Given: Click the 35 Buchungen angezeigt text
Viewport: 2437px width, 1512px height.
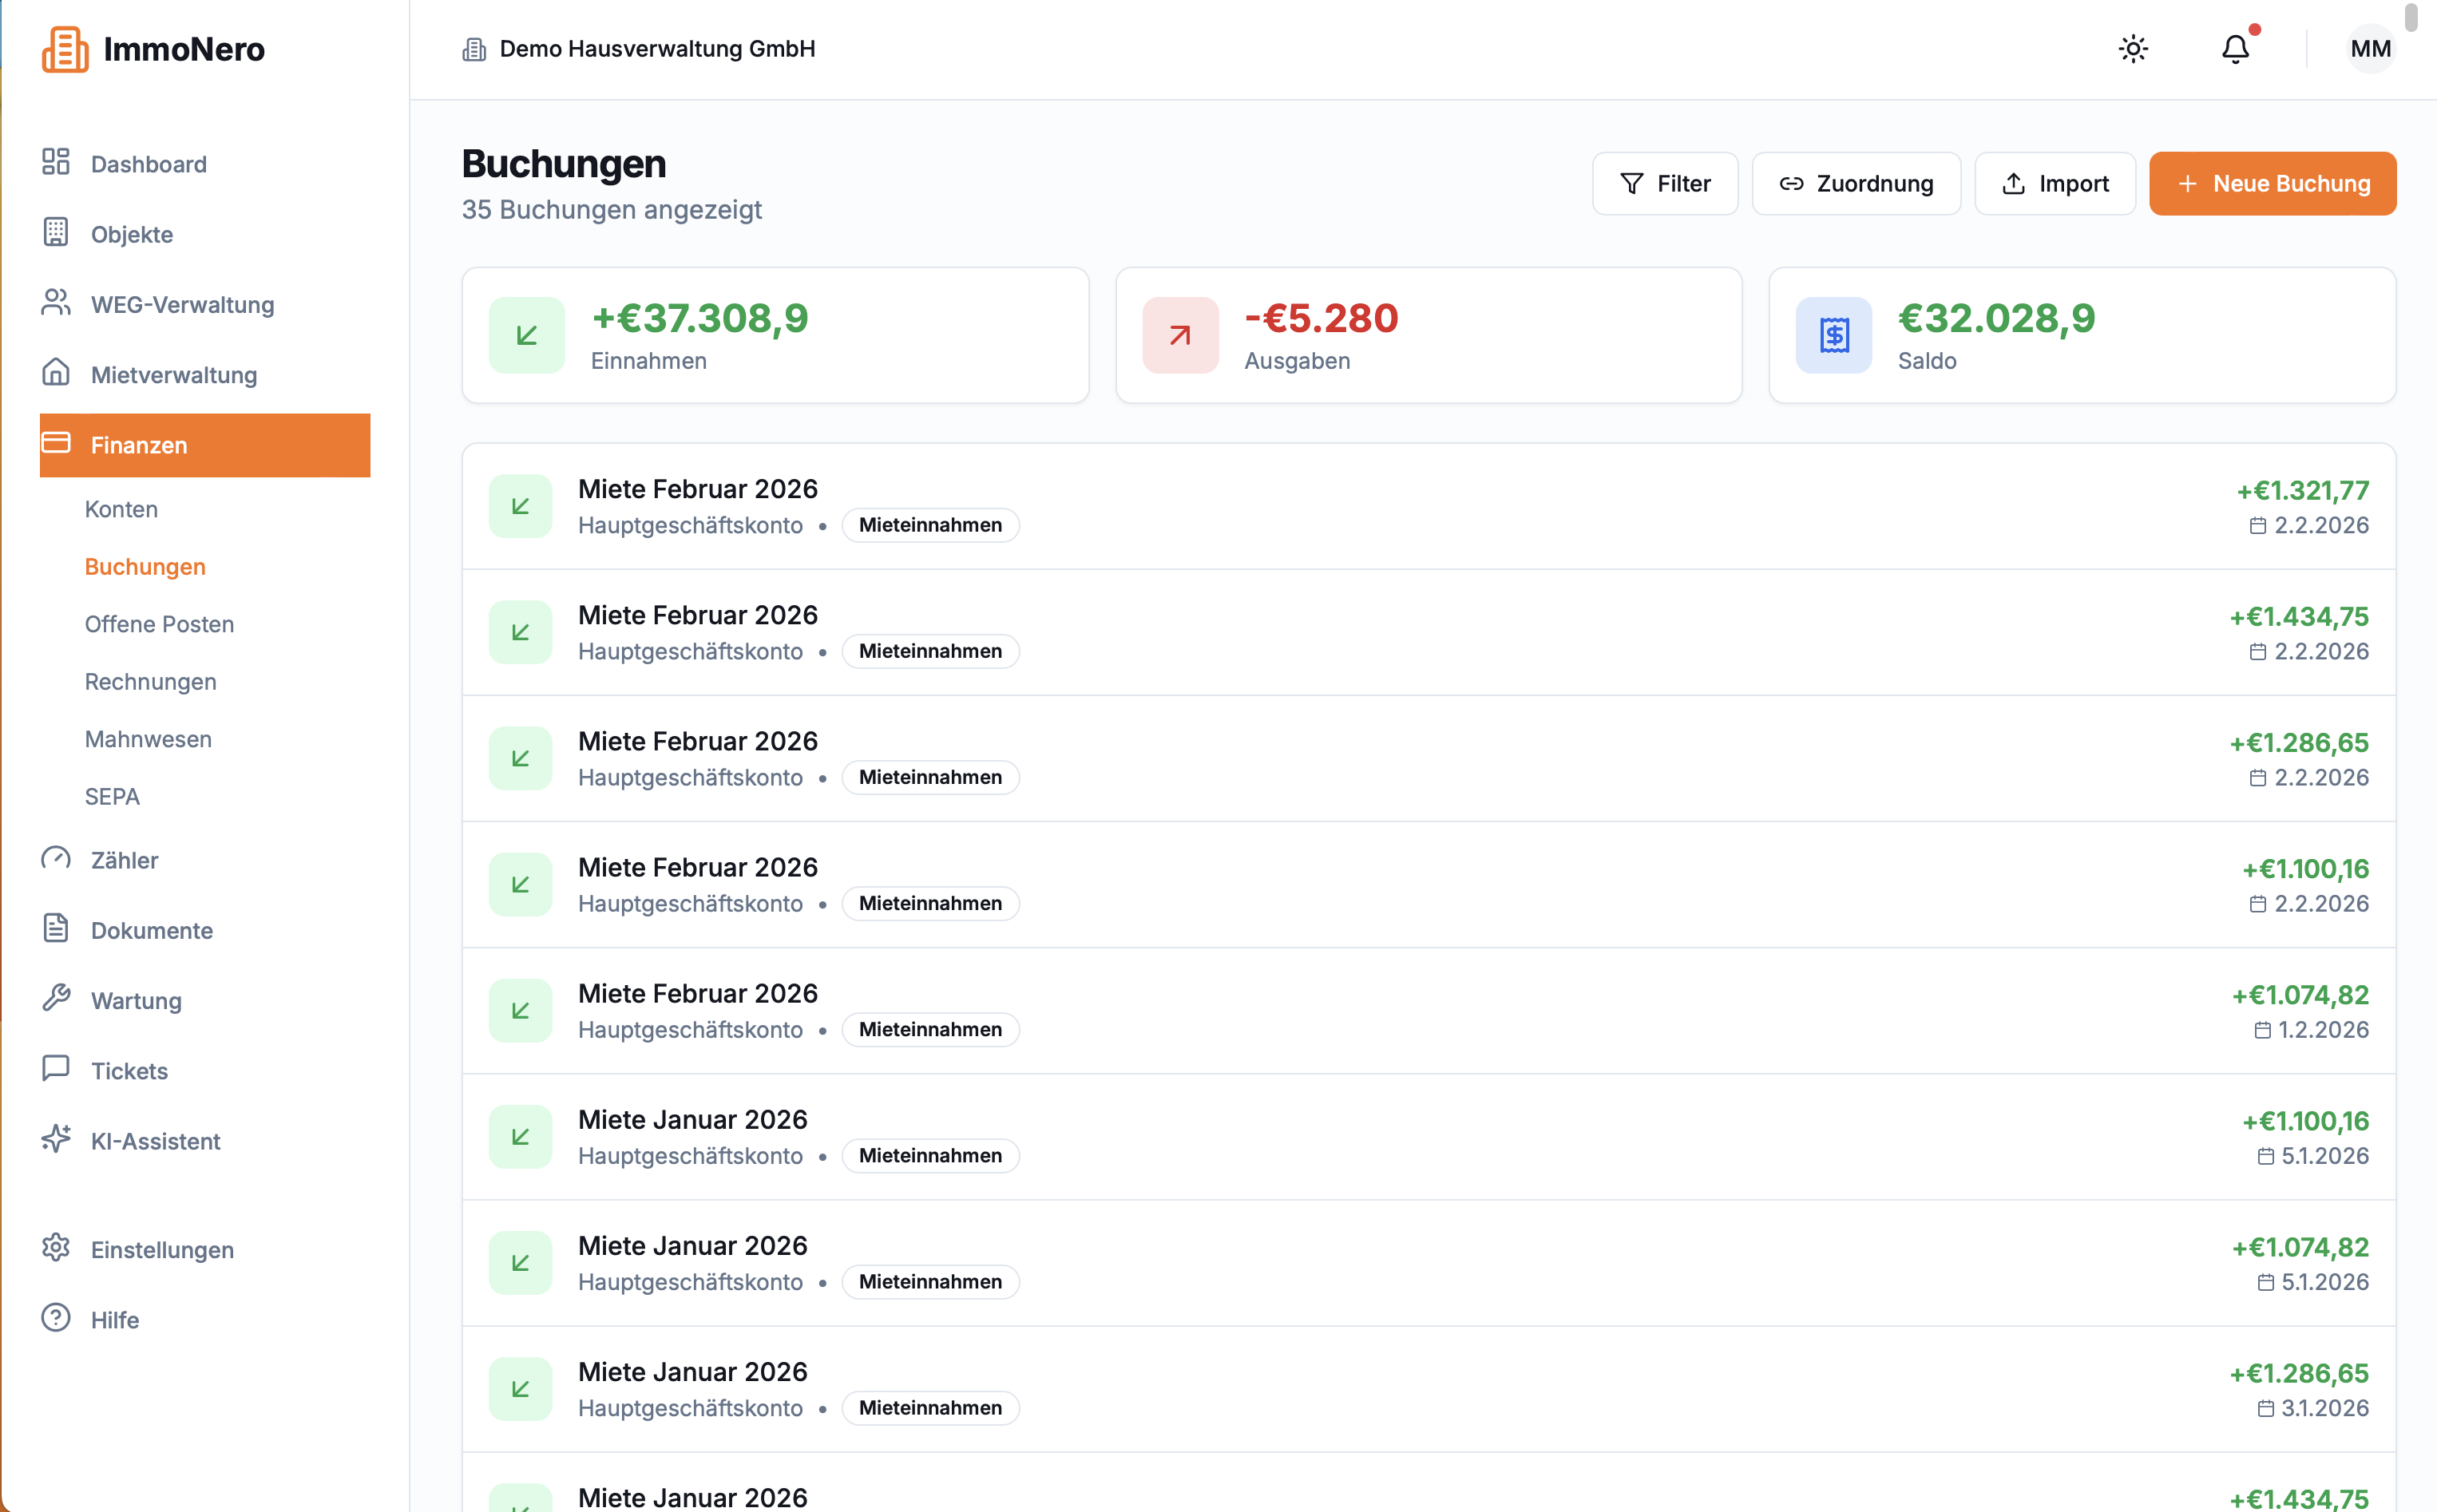Looking at the screenshot, I should 612,209.
